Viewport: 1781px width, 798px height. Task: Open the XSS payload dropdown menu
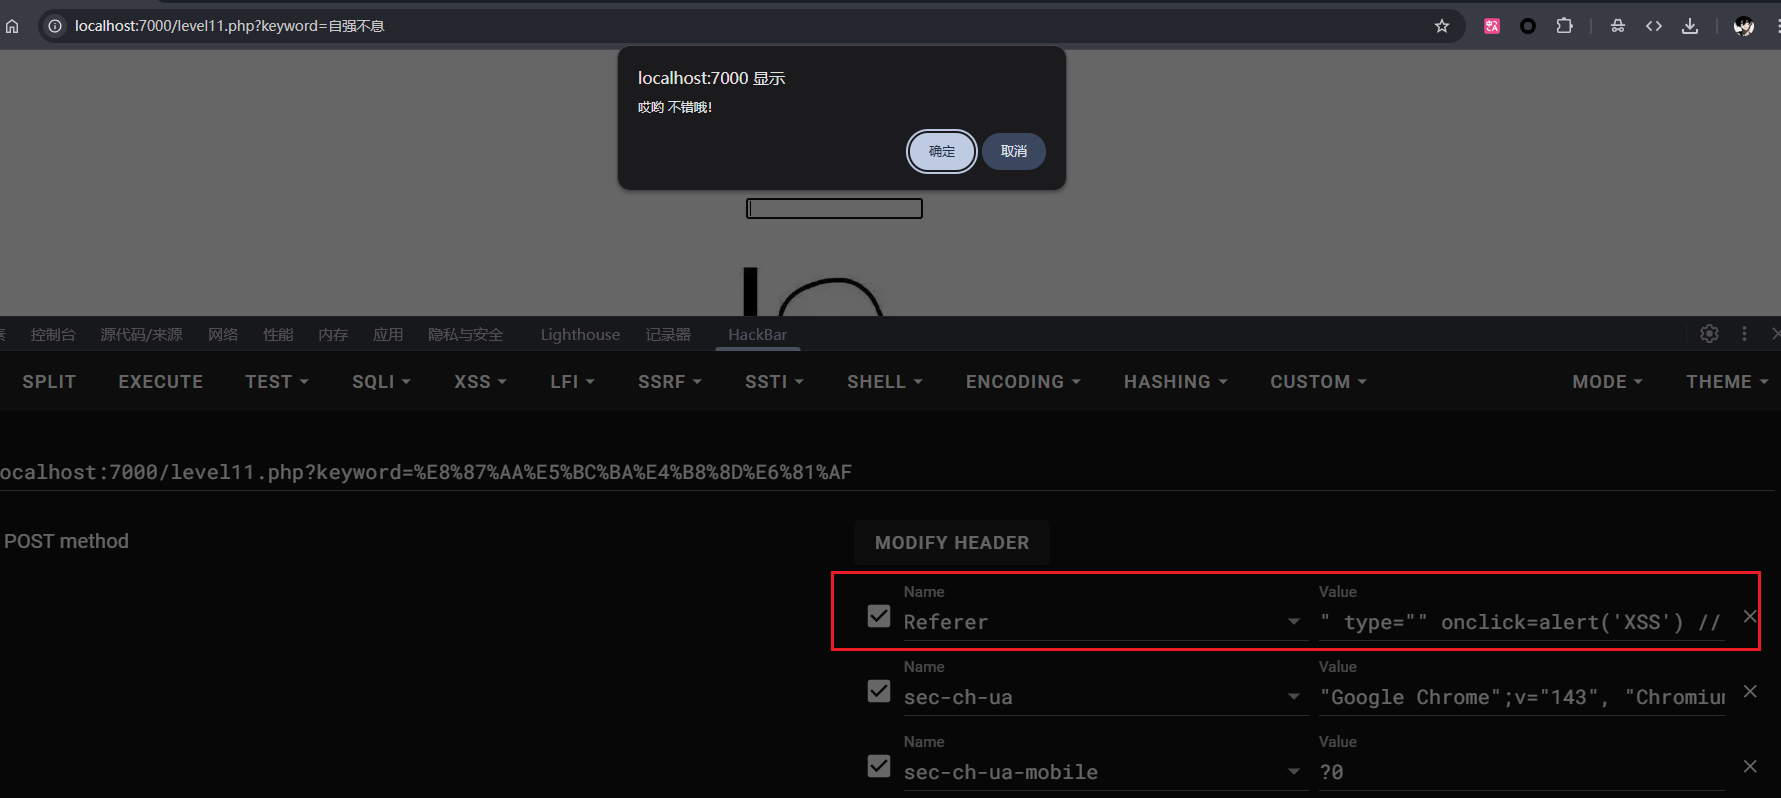pyautogui.click(x=480, y=382)
